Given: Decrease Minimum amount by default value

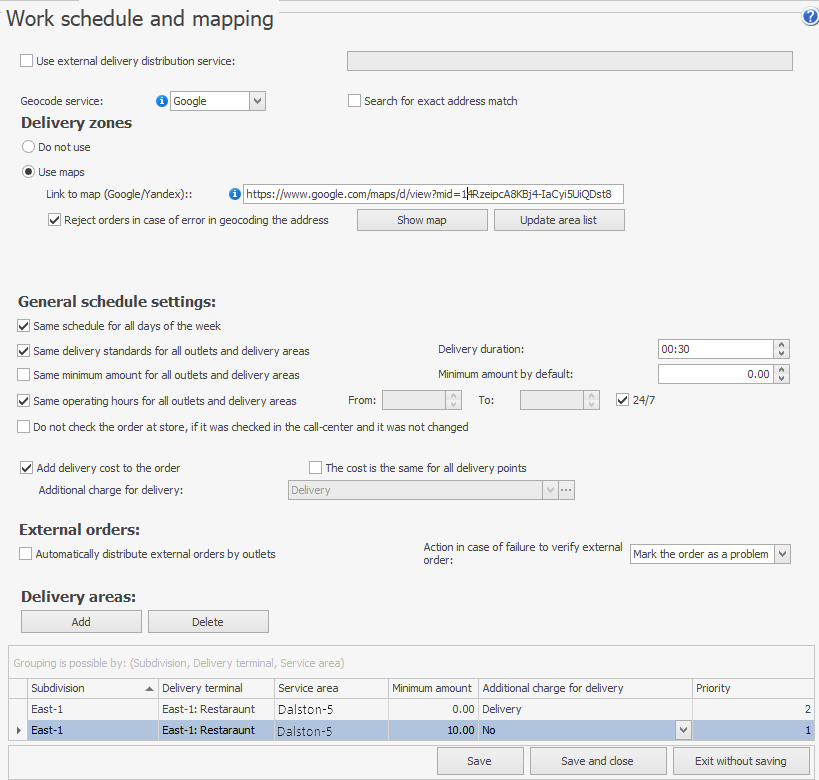Looking at the screenshot, I should pyautogui.click(x=782, y=379).
